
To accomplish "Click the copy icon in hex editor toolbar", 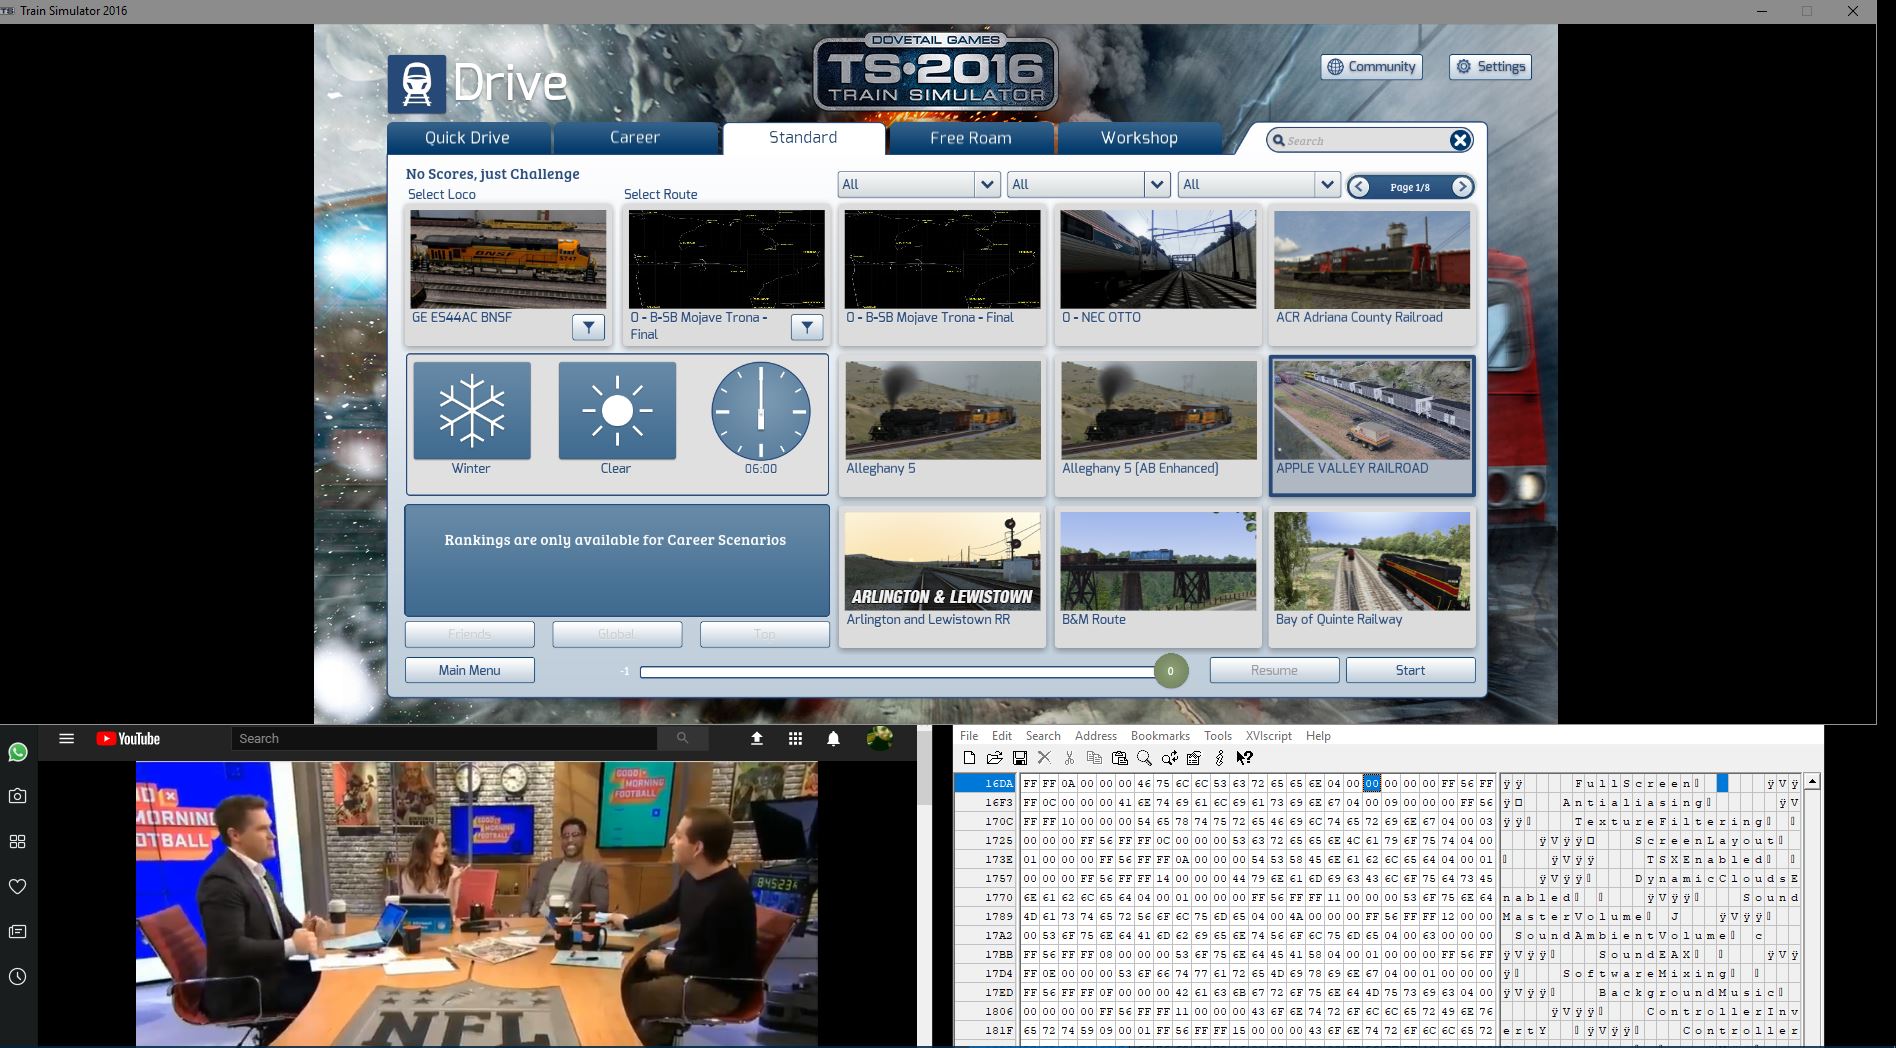I will coord(1094,758).
